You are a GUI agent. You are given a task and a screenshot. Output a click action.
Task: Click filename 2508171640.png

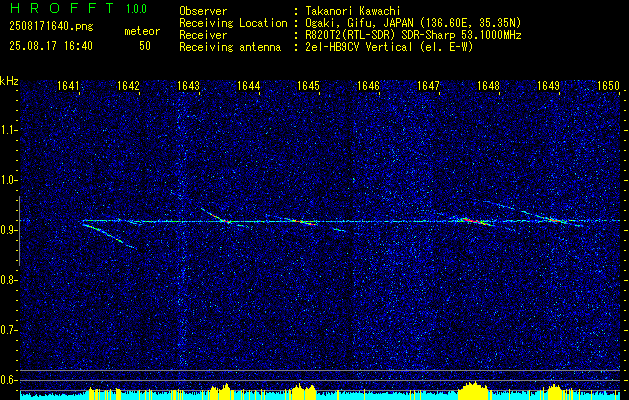pyautogui.click(x=51, y=26)
